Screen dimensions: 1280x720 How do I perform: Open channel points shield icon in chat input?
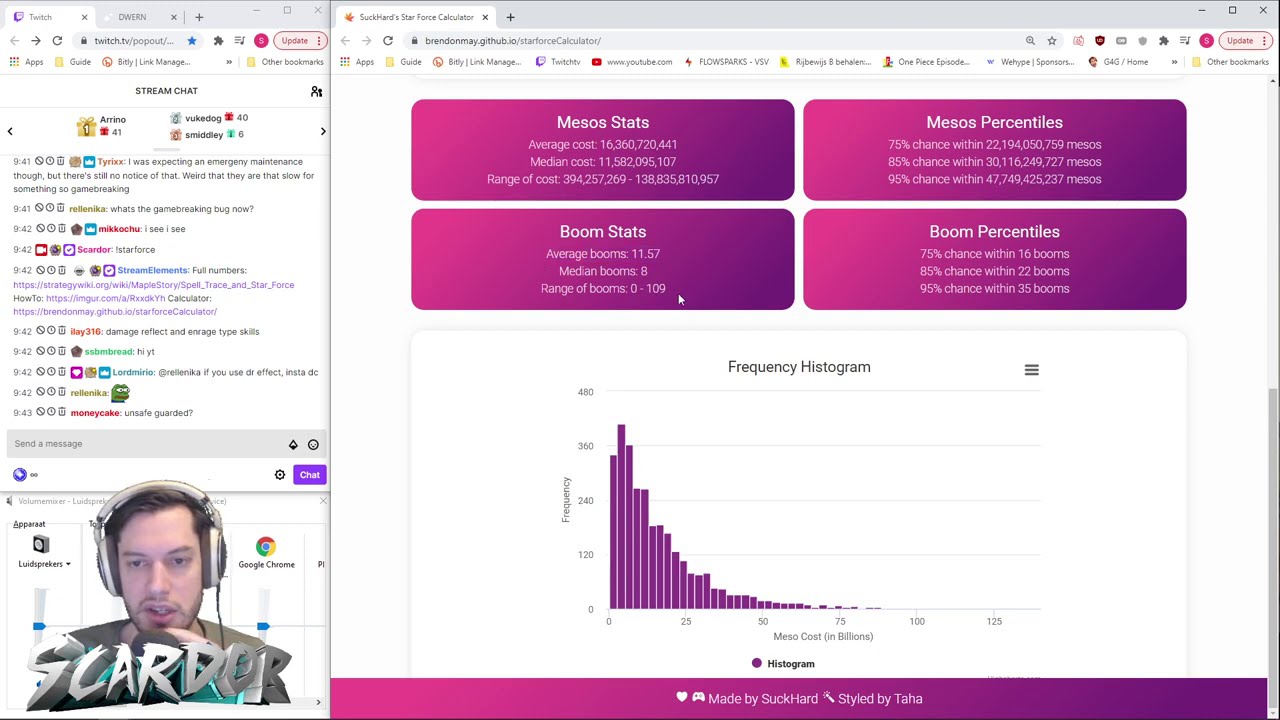[293, 444]
